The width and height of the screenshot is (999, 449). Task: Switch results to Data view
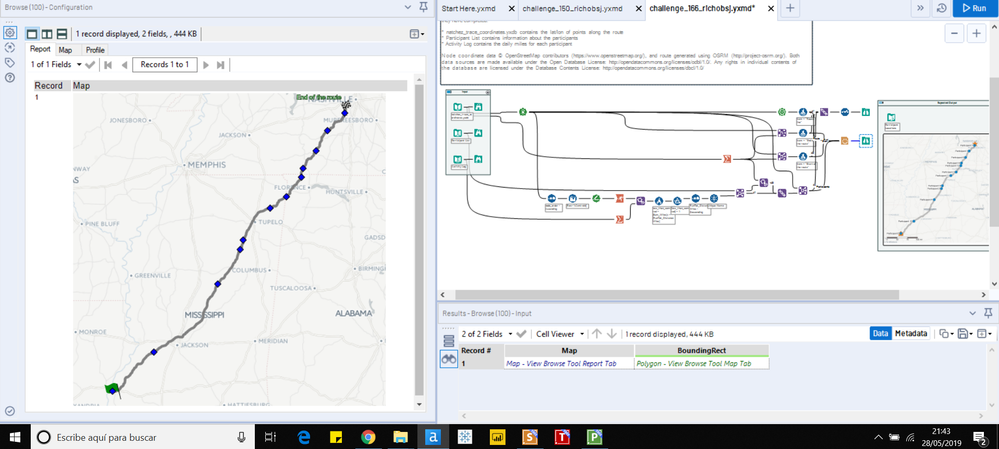point(880,333)
